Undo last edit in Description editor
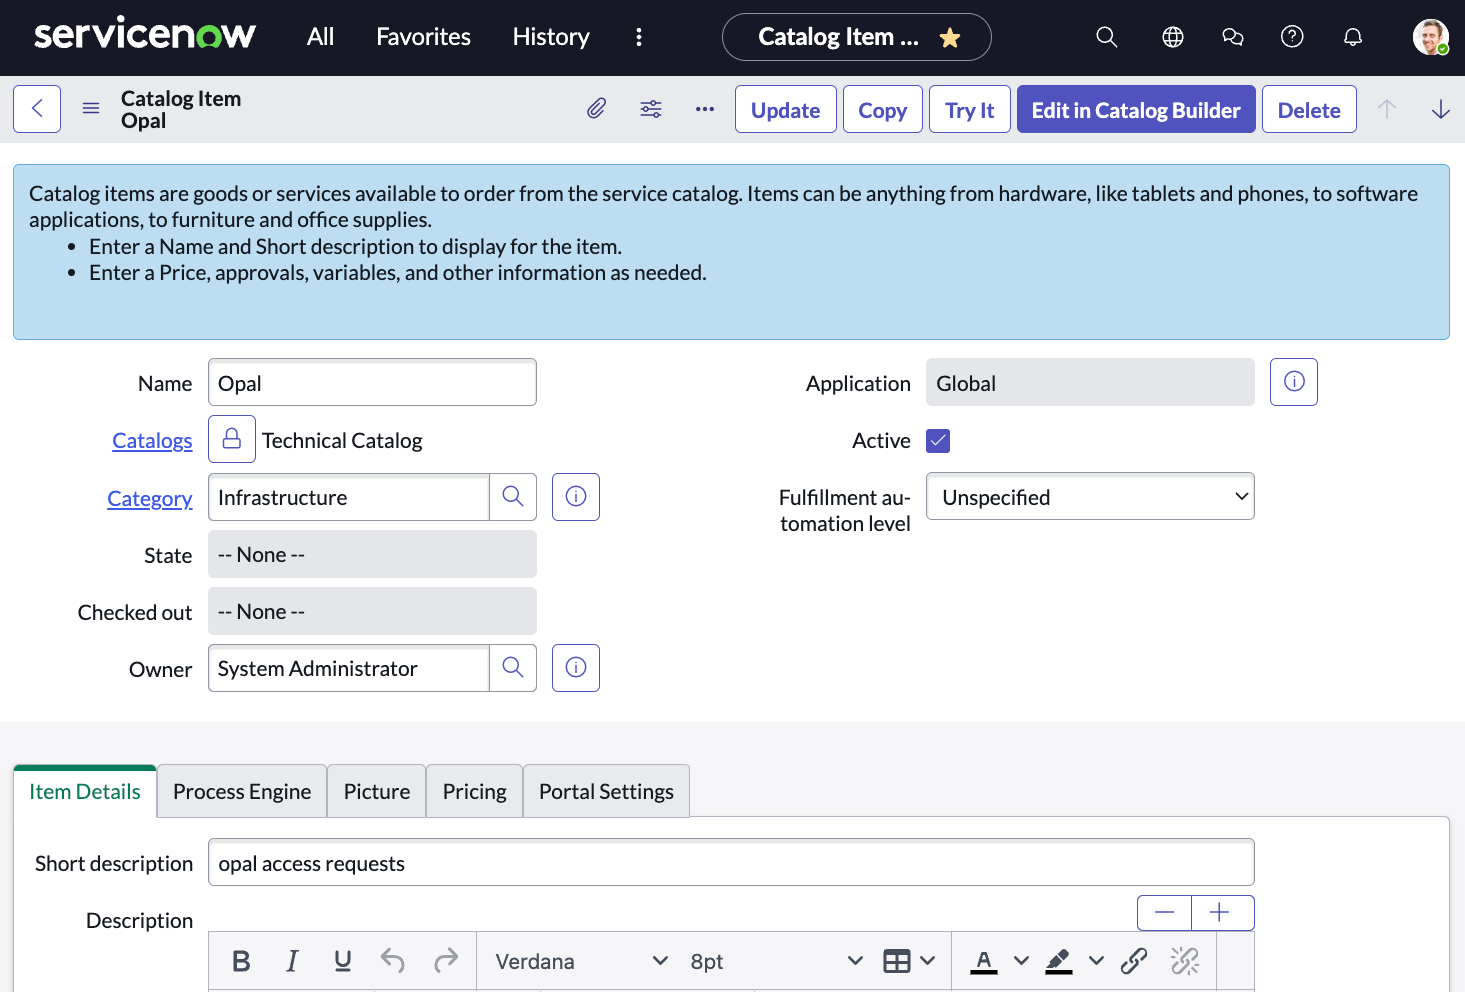Viewport: 1465px width, 992px height. coord(393,961)
